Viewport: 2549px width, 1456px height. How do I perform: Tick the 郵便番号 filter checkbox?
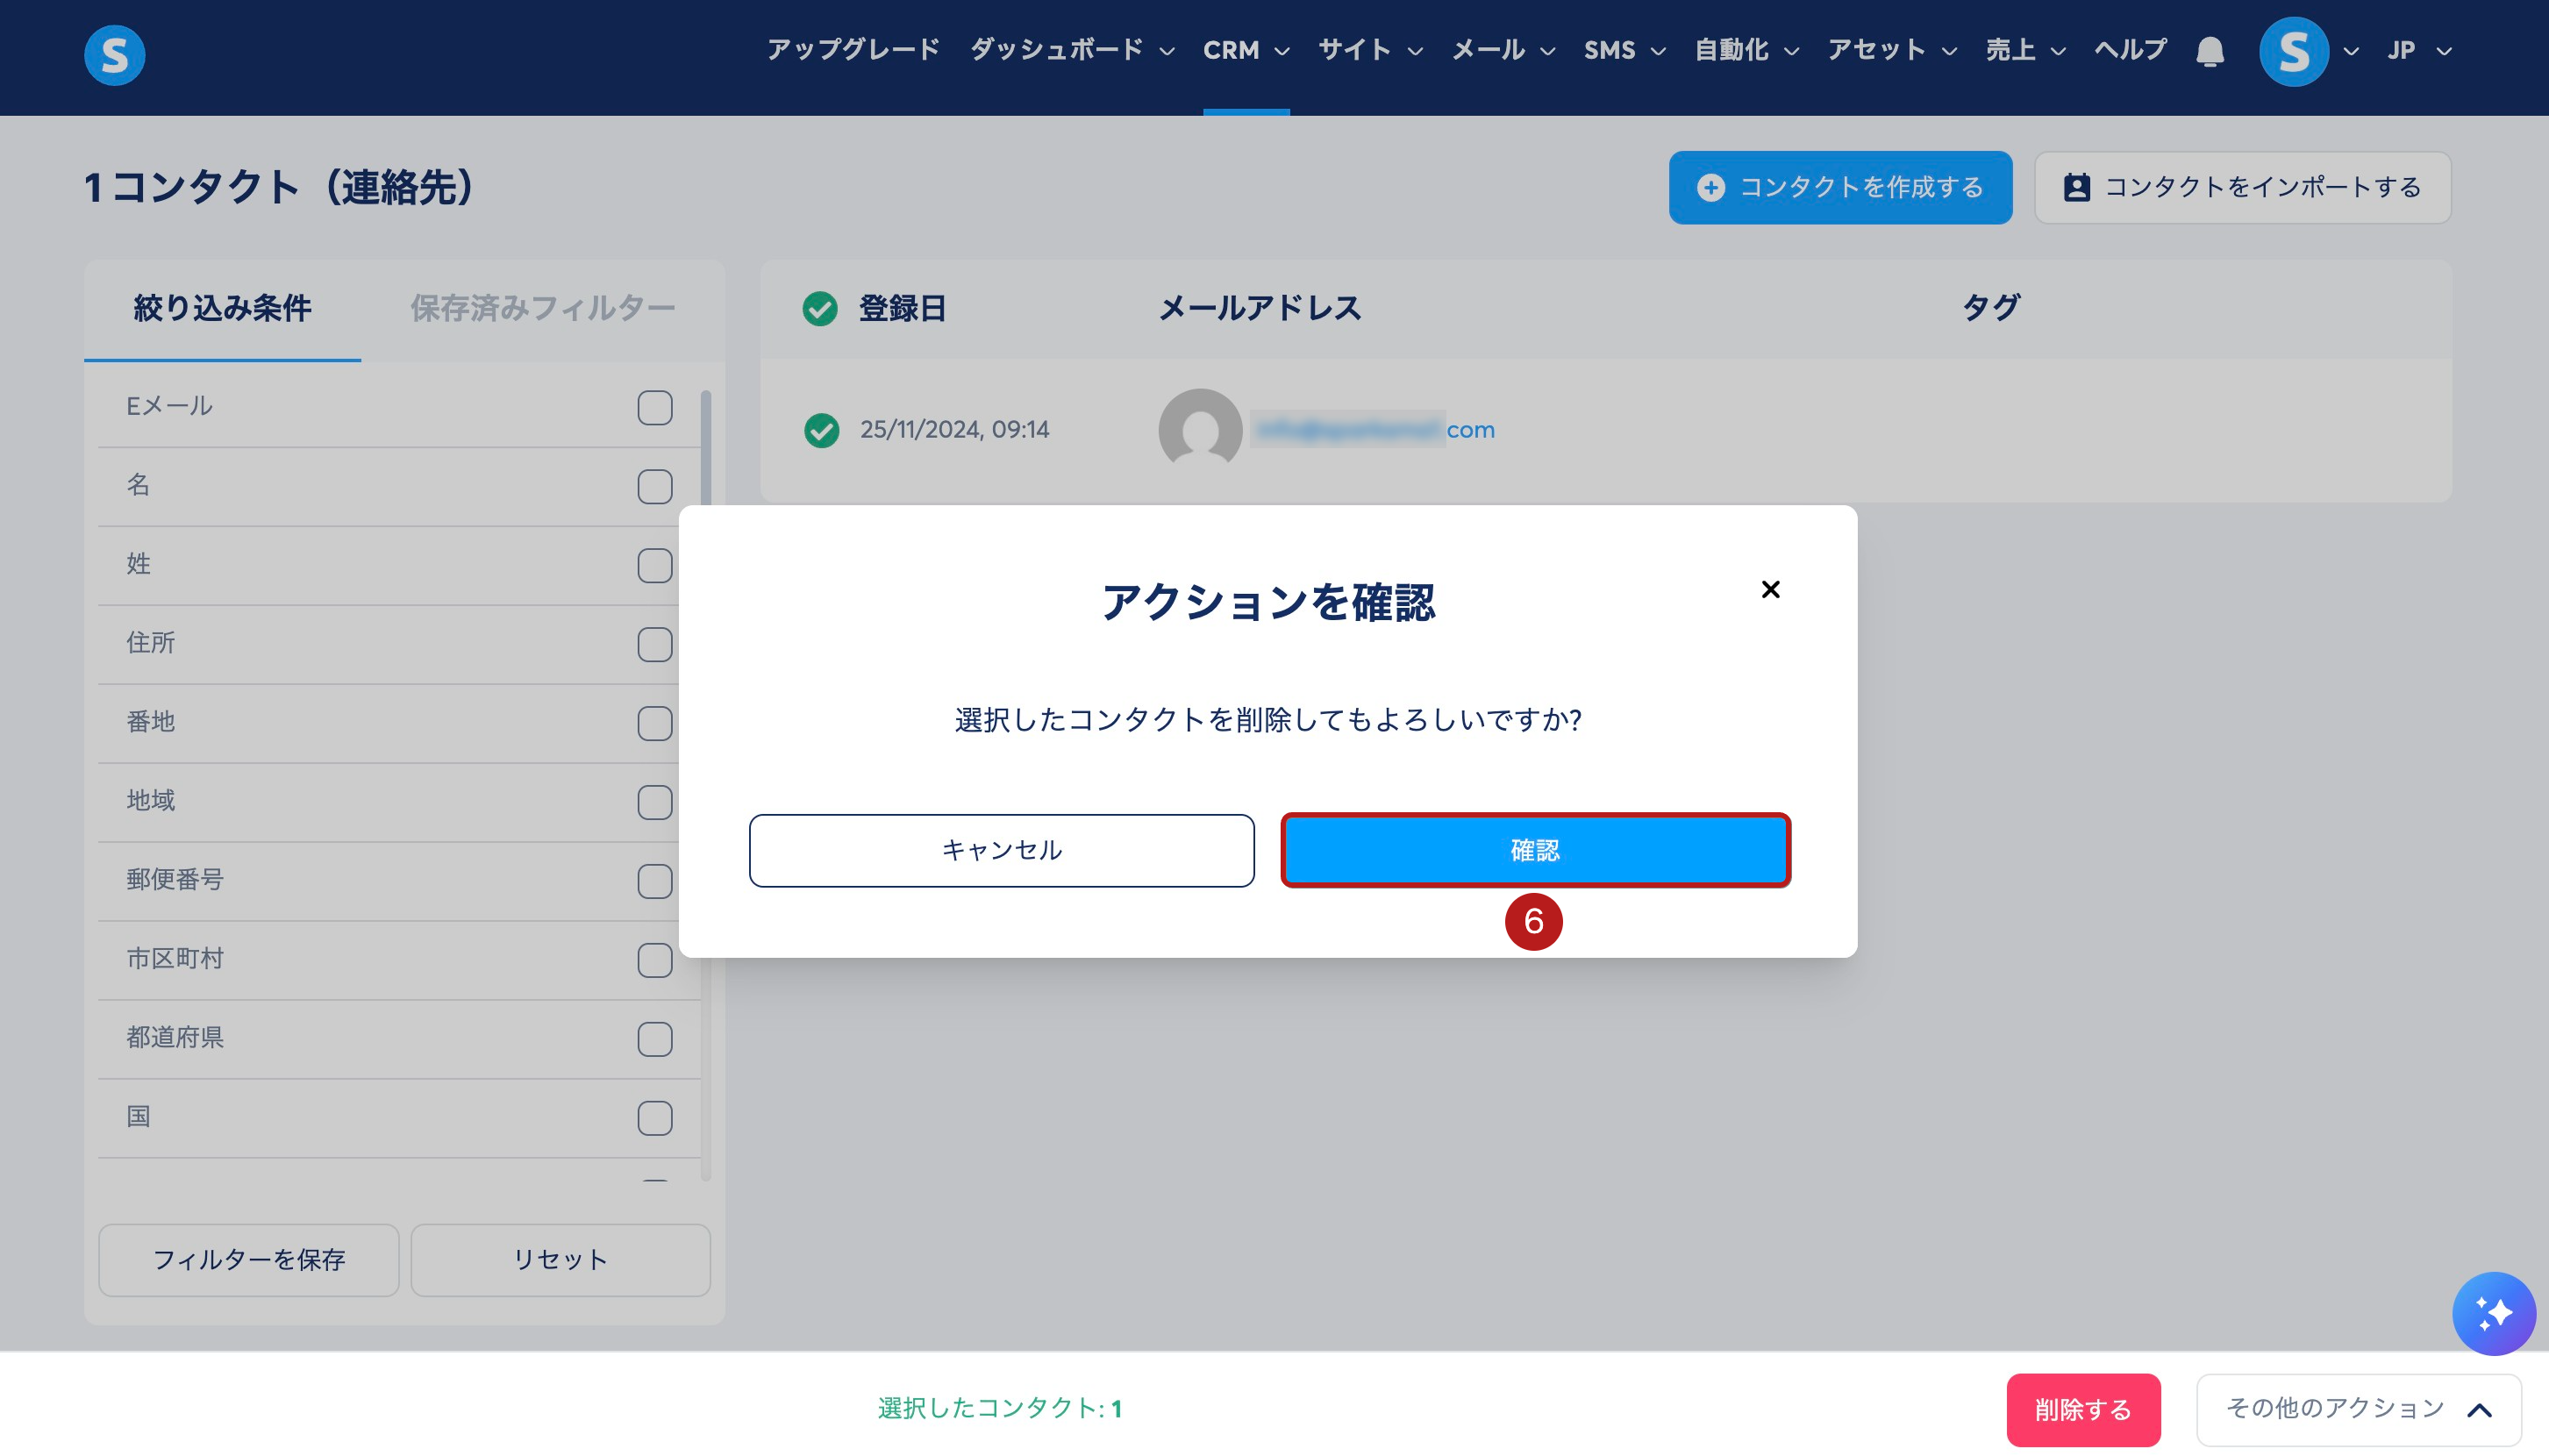point(654,880)
